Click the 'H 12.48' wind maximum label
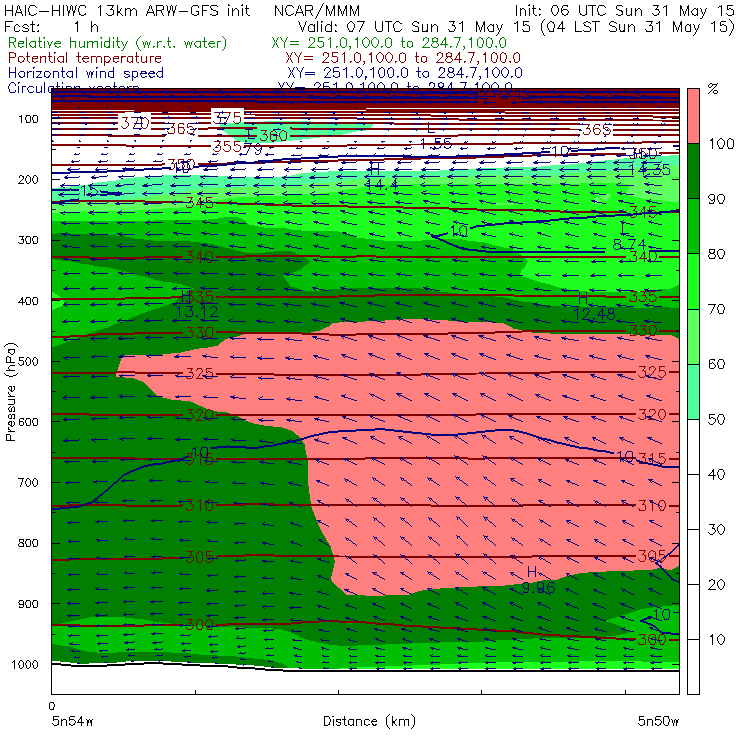740x740 pixels. click(x=594, y=306)
